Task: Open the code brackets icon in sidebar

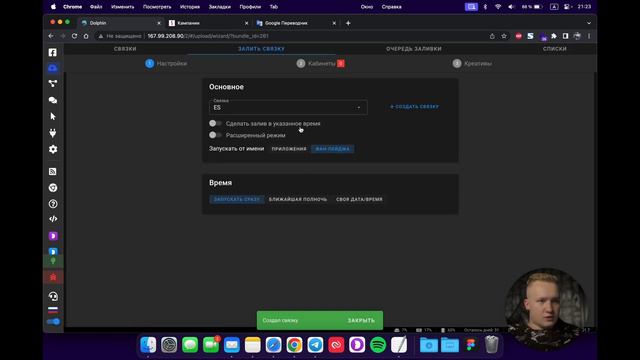Action: coord(53,219)
